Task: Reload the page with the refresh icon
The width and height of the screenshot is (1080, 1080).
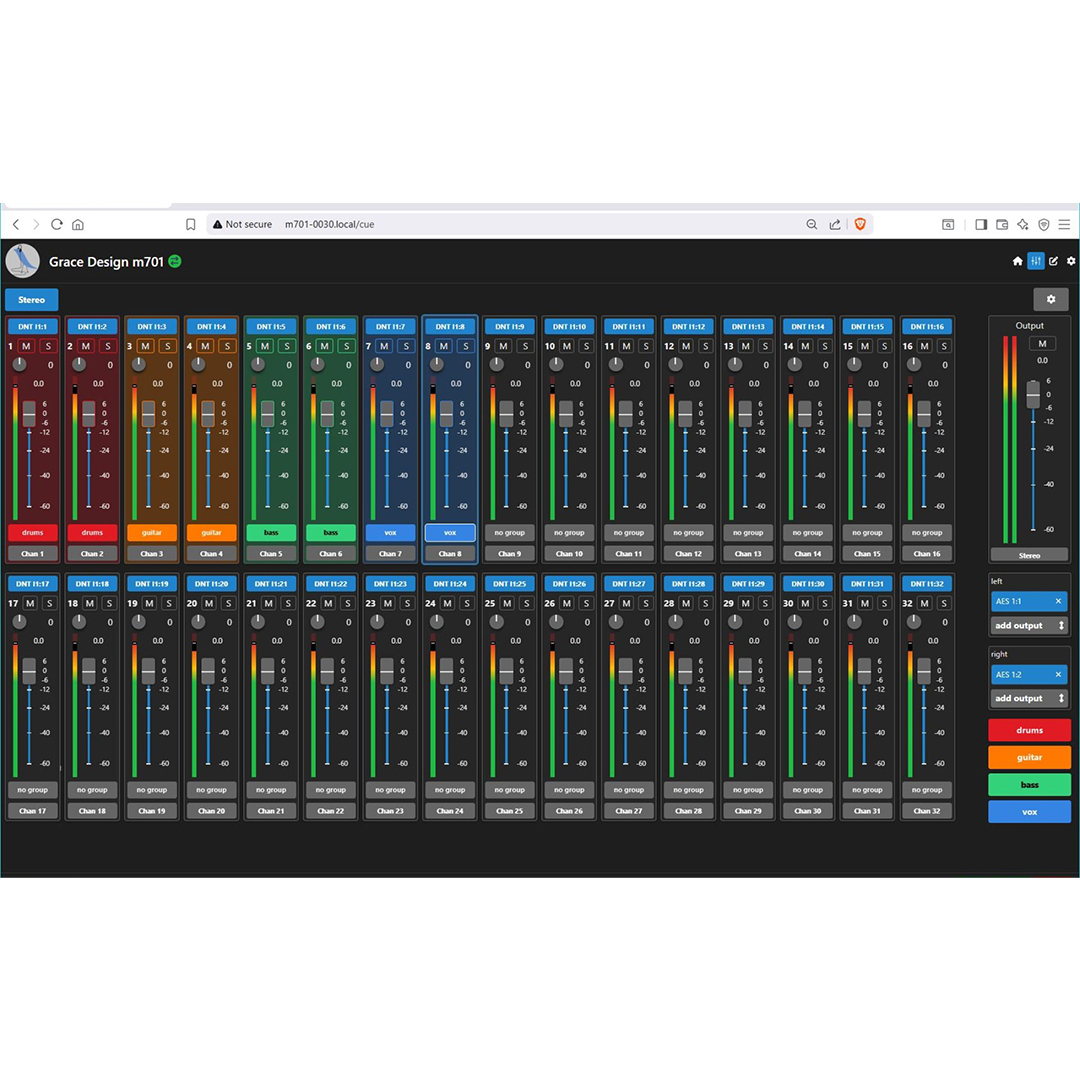Action: (57, 225)
